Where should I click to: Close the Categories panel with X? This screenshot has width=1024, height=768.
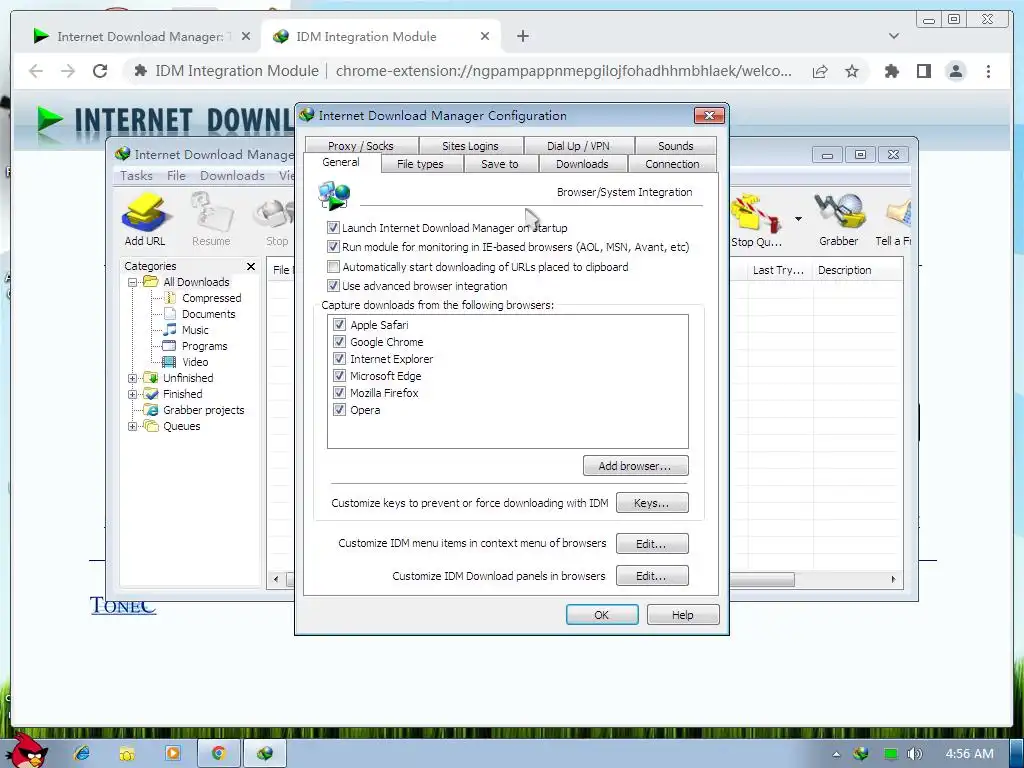tap(251, 266)
